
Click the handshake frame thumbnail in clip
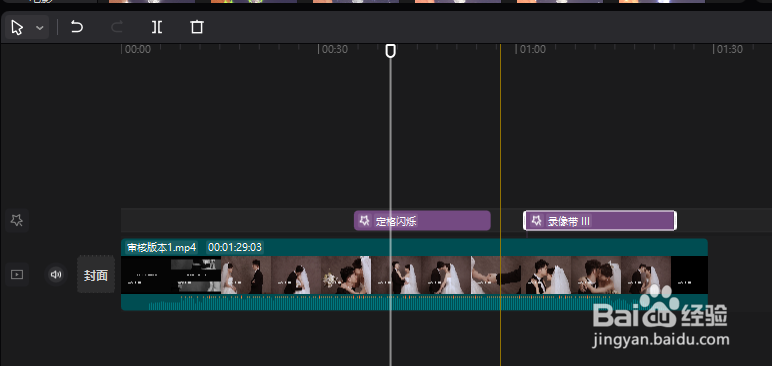point(496,275)
